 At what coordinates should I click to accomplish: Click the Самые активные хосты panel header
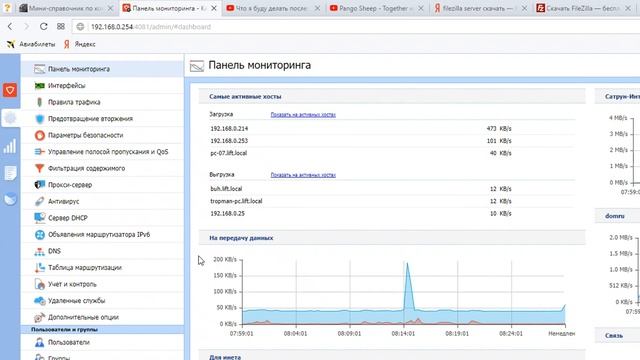click(x=392, y=97)
